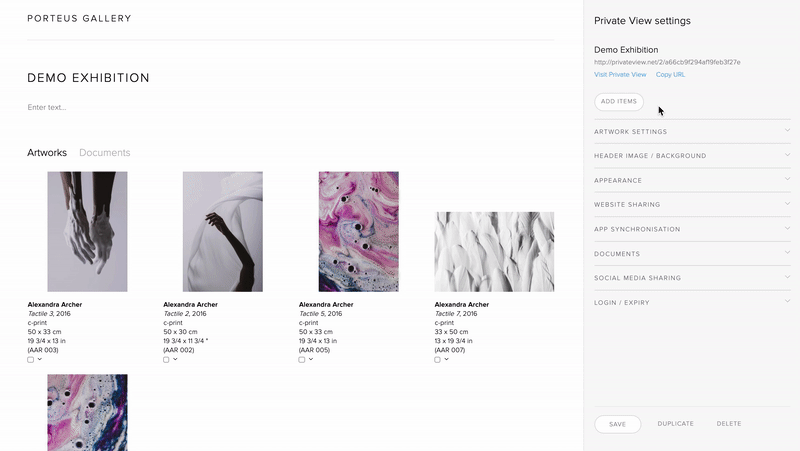Open the options chevron under Tactile 2
Viewport: 800px width, 451px height.
click(x=176, y=359)
